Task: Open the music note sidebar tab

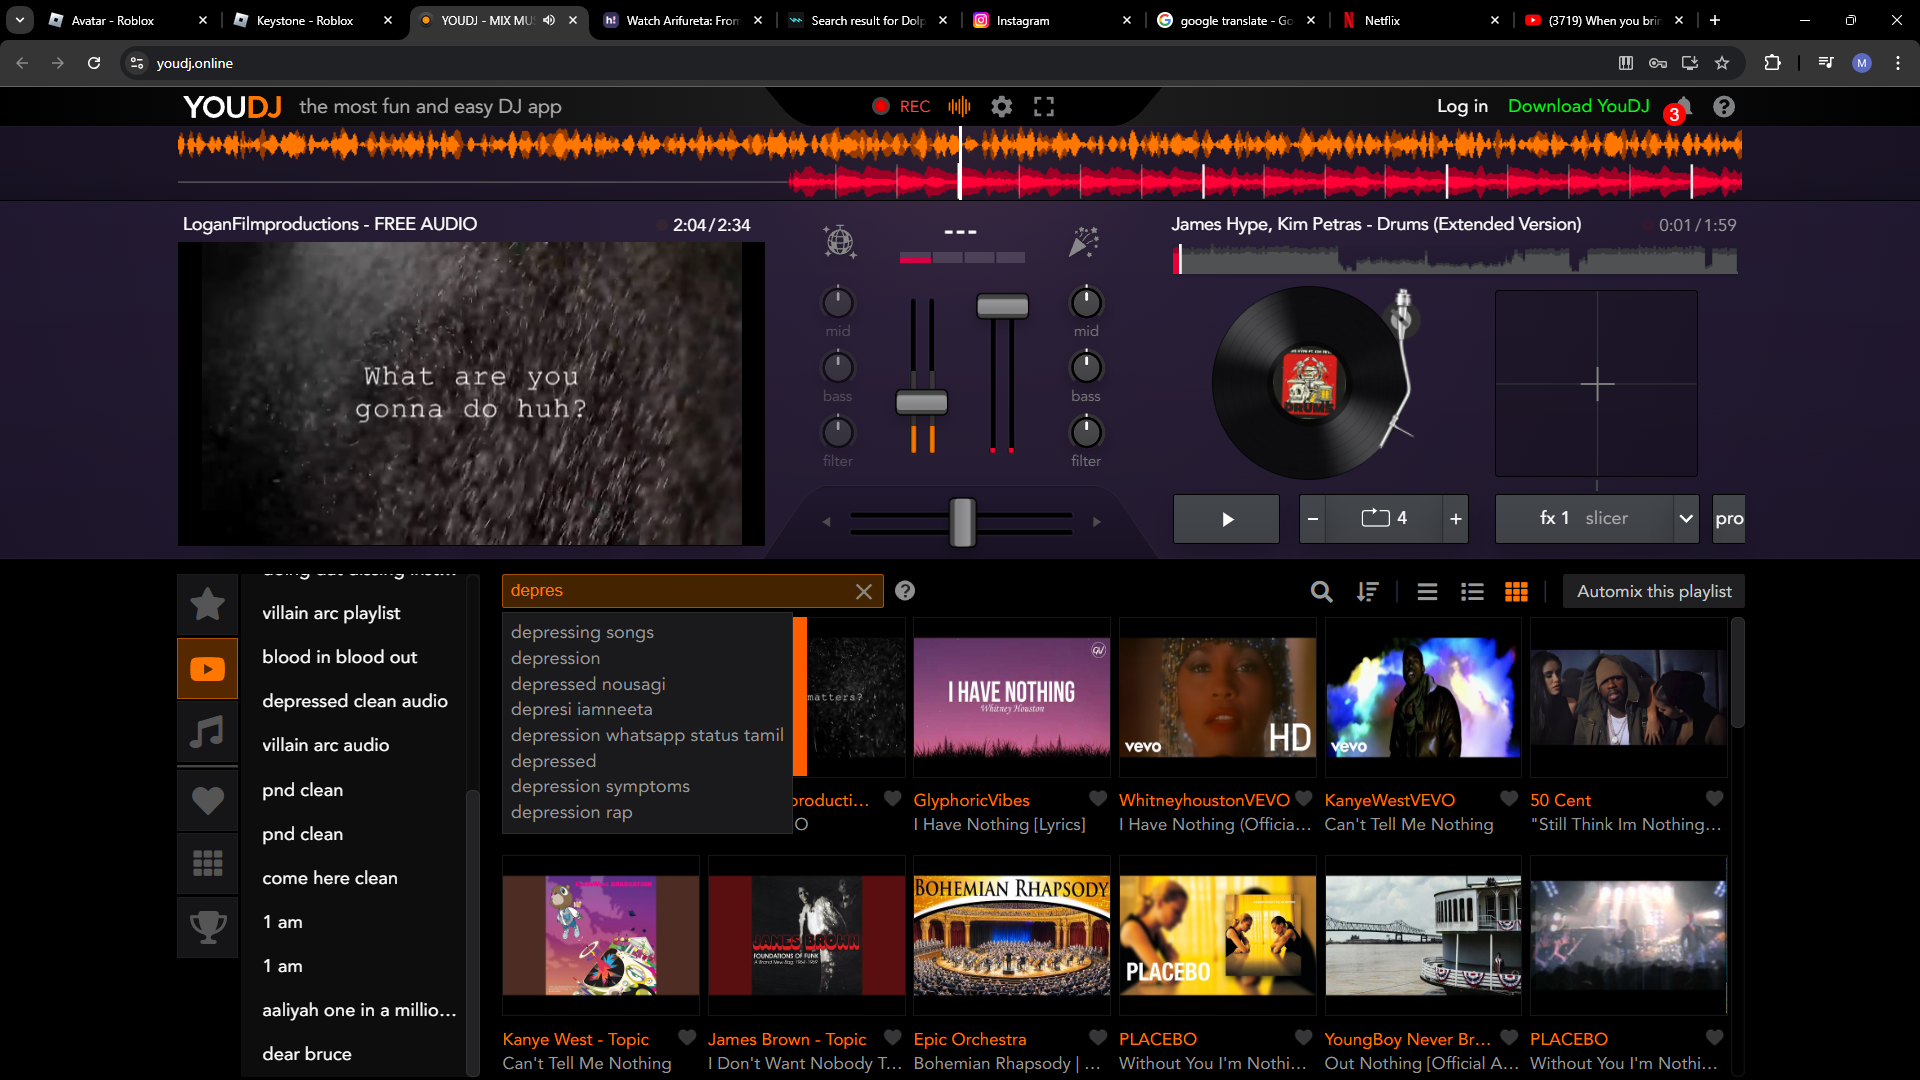Action: [x=208, y=733]
